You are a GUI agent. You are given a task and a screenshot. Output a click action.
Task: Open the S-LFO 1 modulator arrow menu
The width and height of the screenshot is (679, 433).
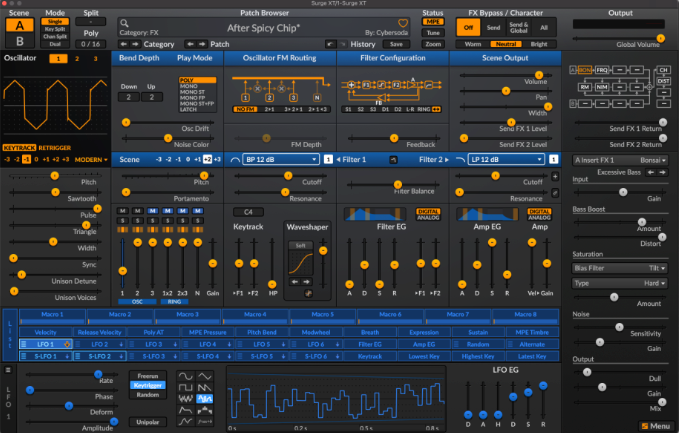(67, 356)
